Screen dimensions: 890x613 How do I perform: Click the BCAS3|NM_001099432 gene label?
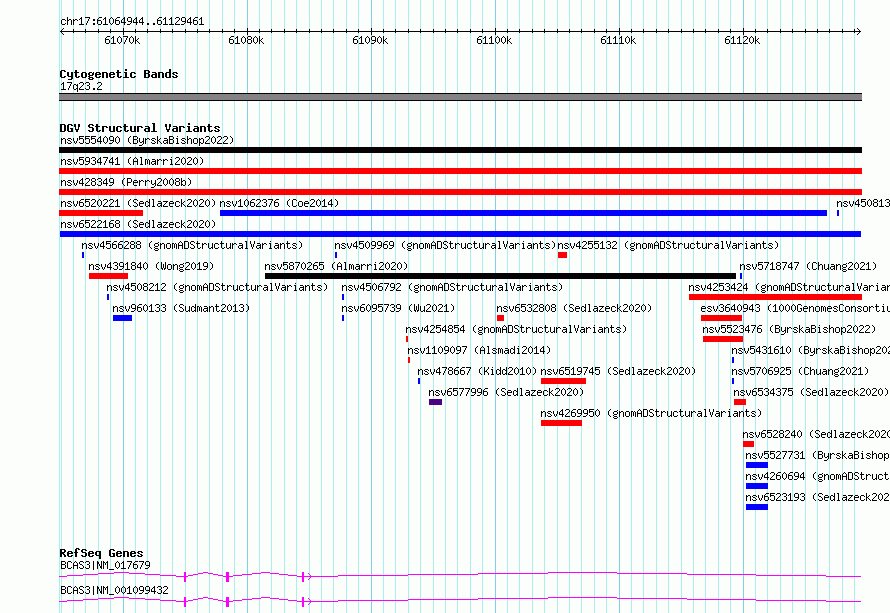114,590
